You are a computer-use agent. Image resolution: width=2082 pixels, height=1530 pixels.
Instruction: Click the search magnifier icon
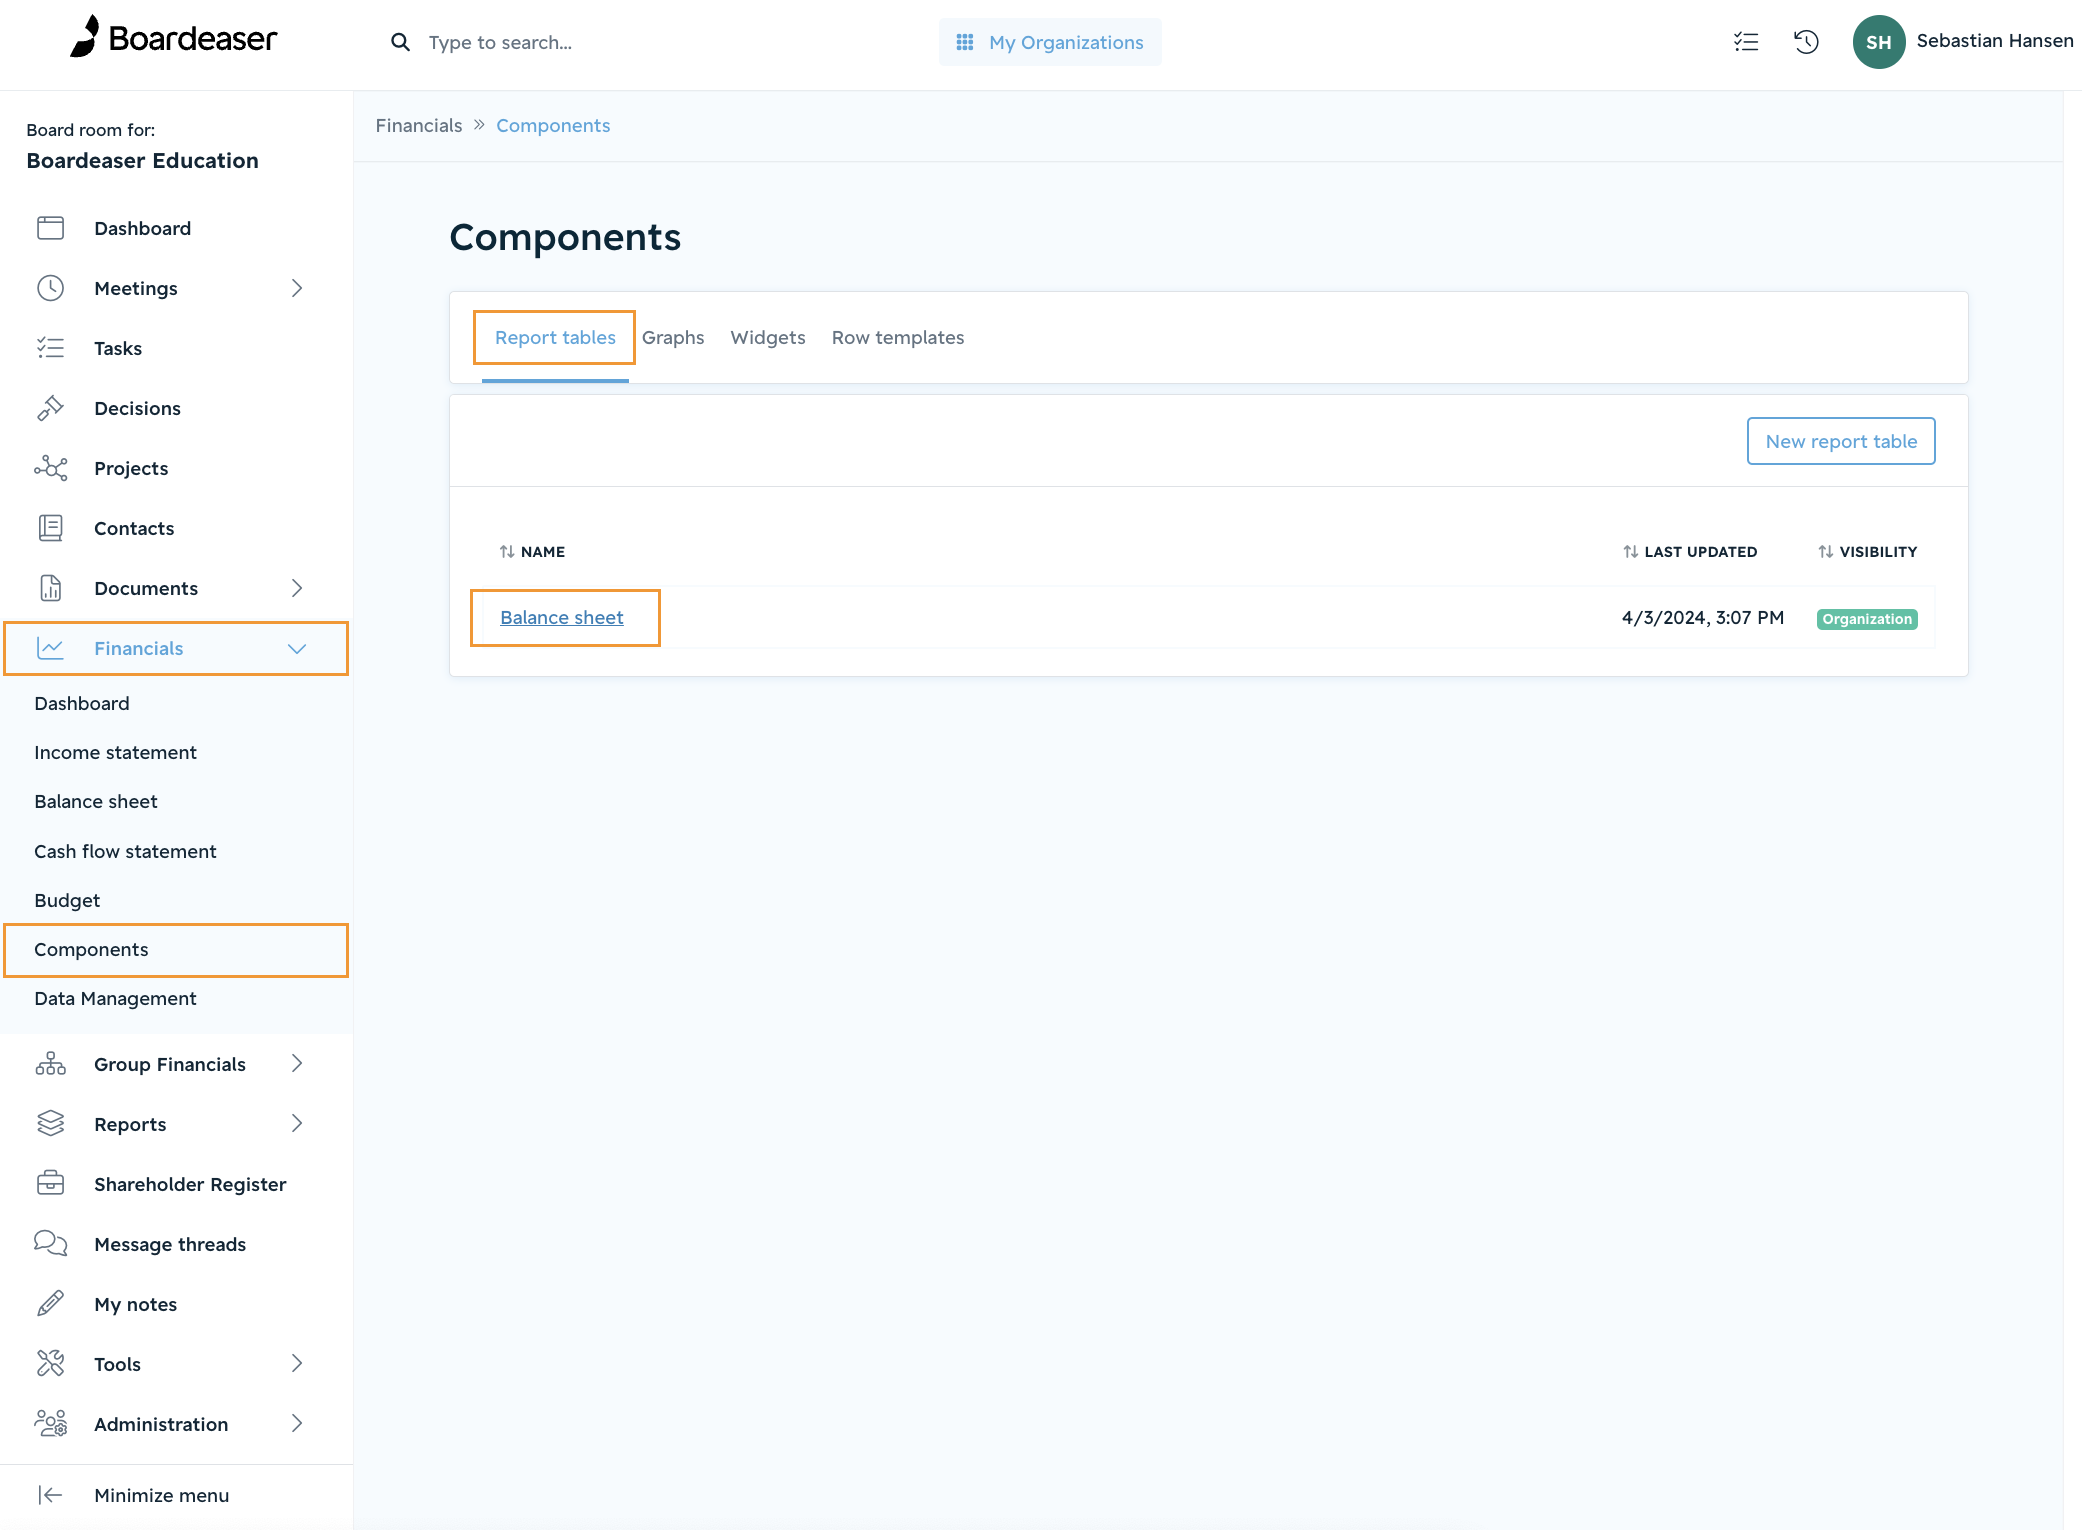[x=400, y=42]
